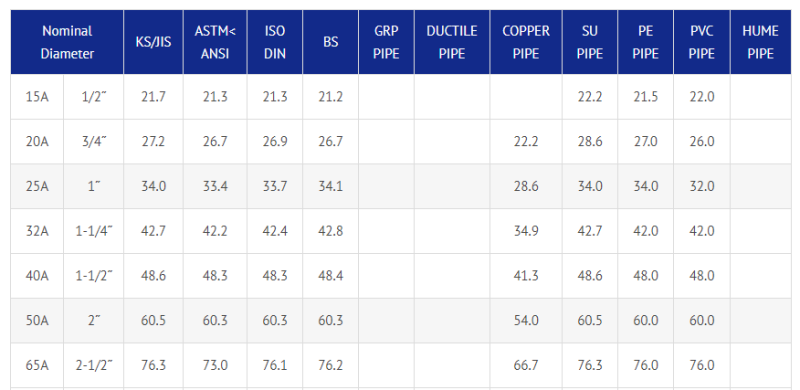Click the BS column header
Image resolution: width=800 pixels, height=390 pixels.
(x=331, y=42)
